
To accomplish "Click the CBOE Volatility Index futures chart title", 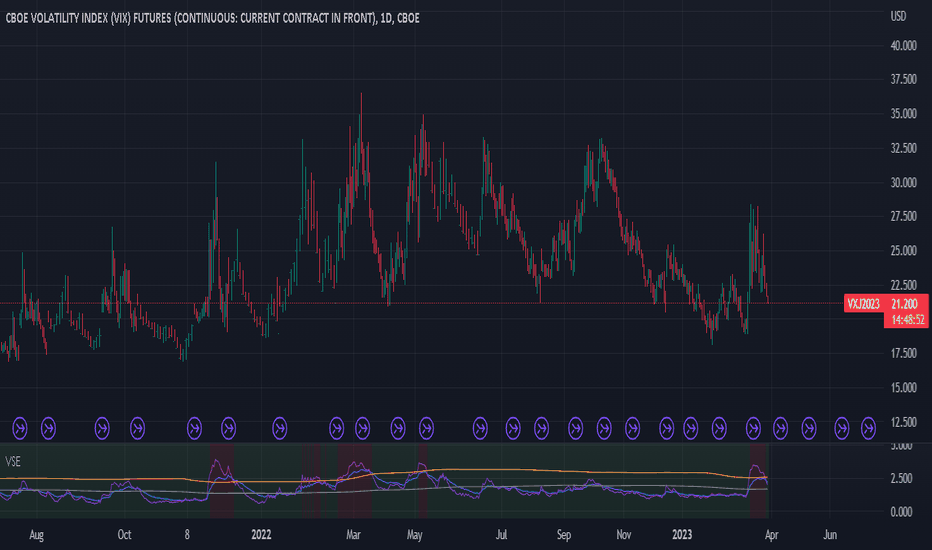I will click(212, 18).
